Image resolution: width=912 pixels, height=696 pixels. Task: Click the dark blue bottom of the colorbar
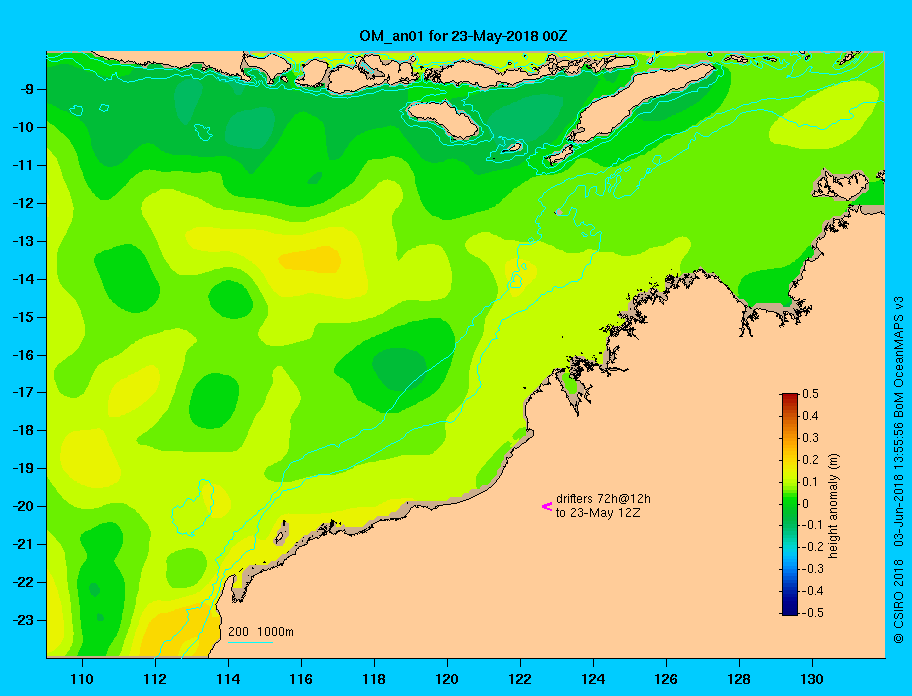click(789, 611)
